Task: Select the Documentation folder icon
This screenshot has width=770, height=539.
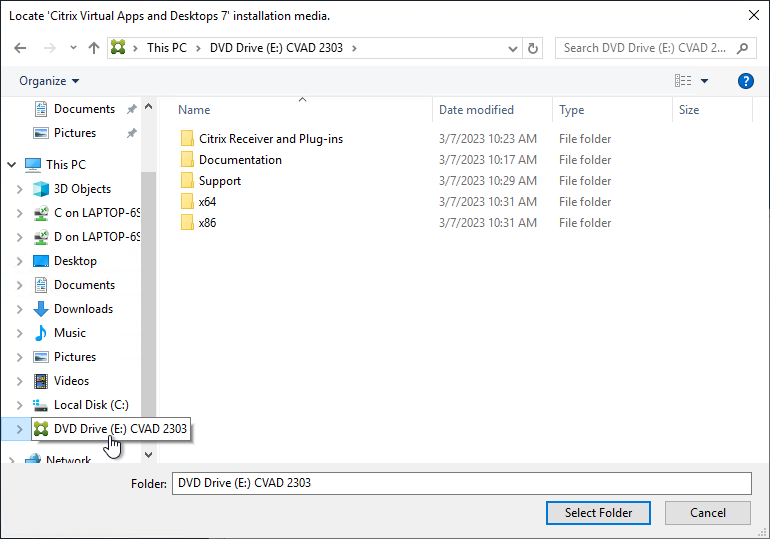Action: click(x=187, y=160)
